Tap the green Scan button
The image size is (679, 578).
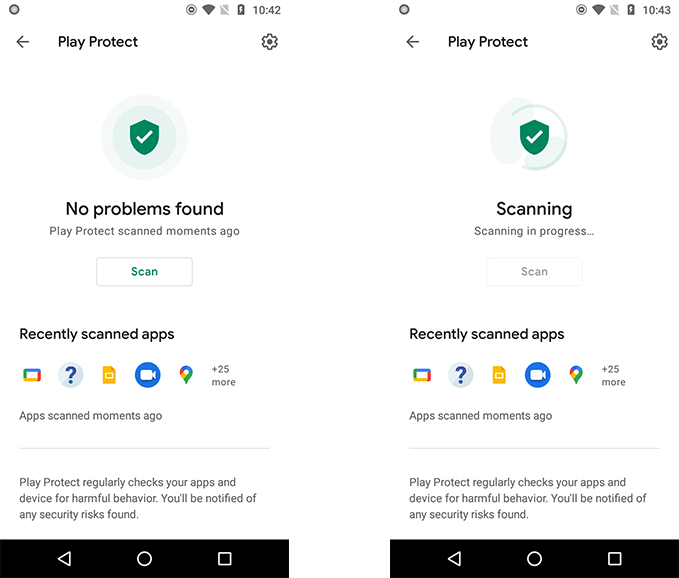click(144, 271)
